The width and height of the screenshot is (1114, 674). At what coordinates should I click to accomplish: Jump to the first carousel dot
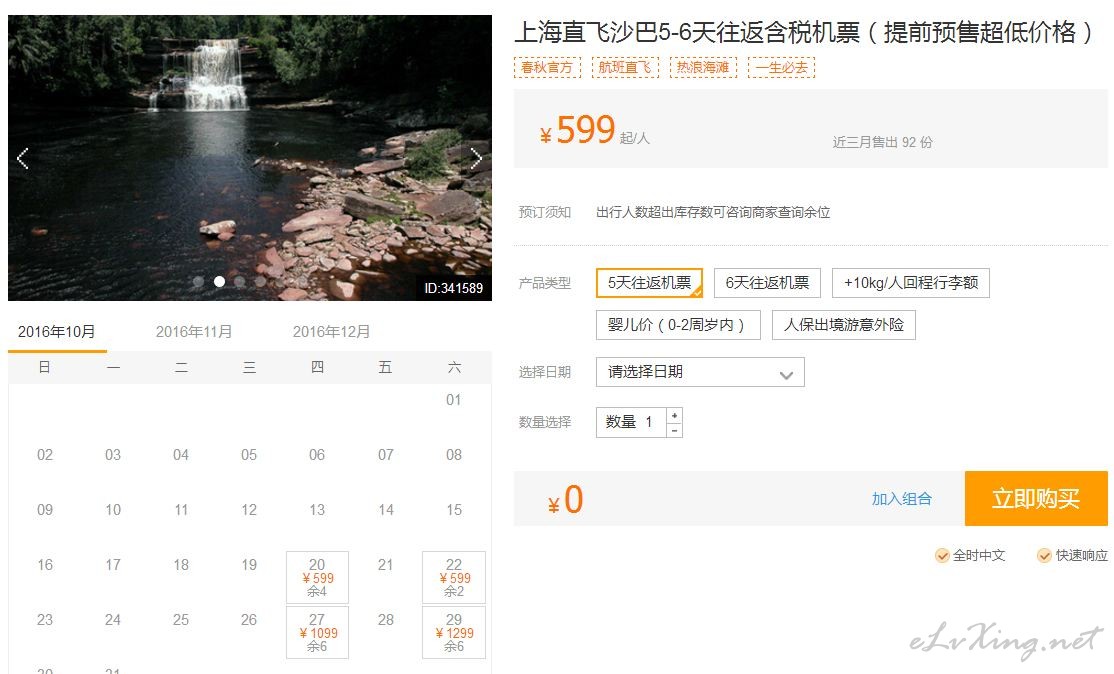click(199, 282)
